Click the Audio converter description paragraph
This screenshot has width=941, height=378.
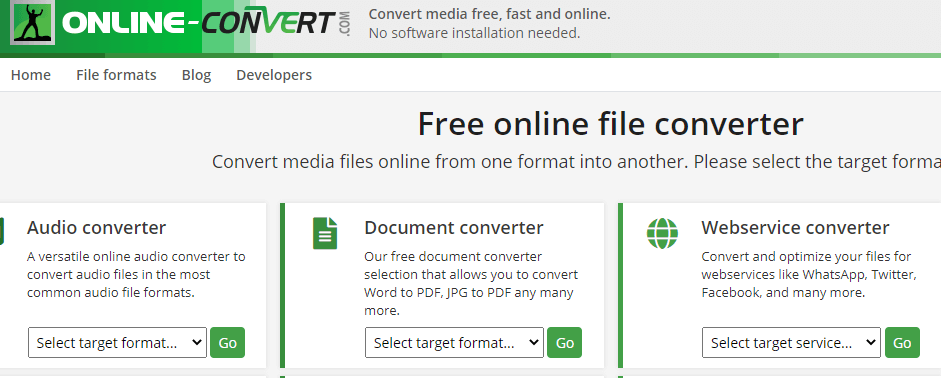(136, 275)
